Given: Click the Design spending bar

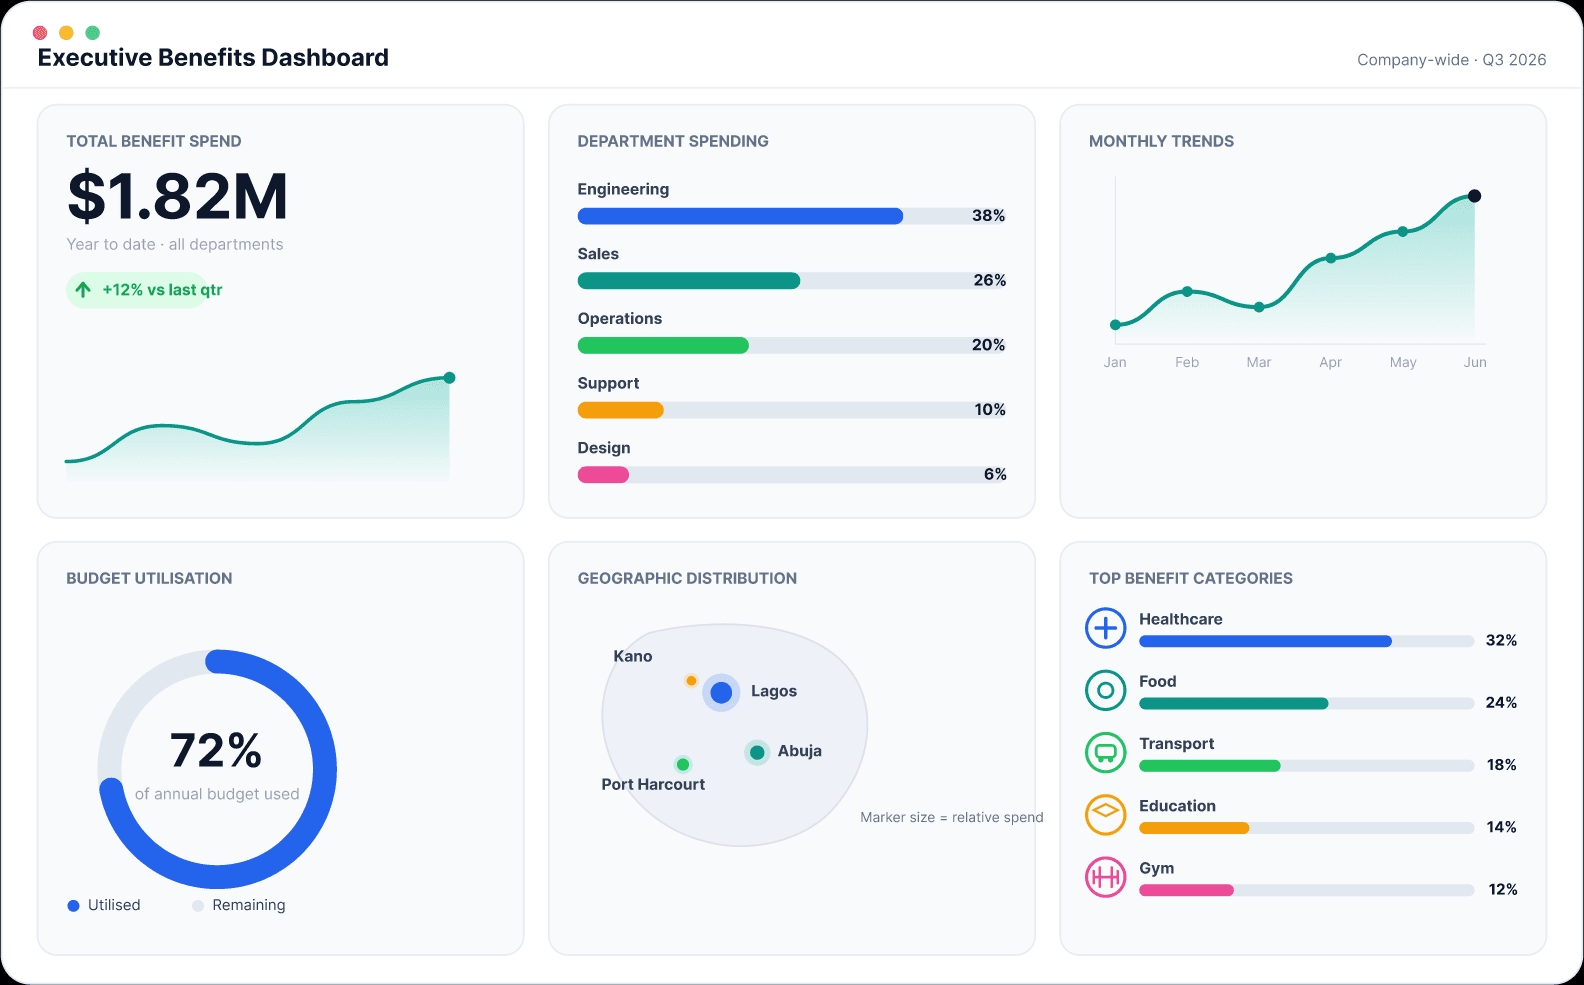Looking at the screenshot, I should 791,475.
